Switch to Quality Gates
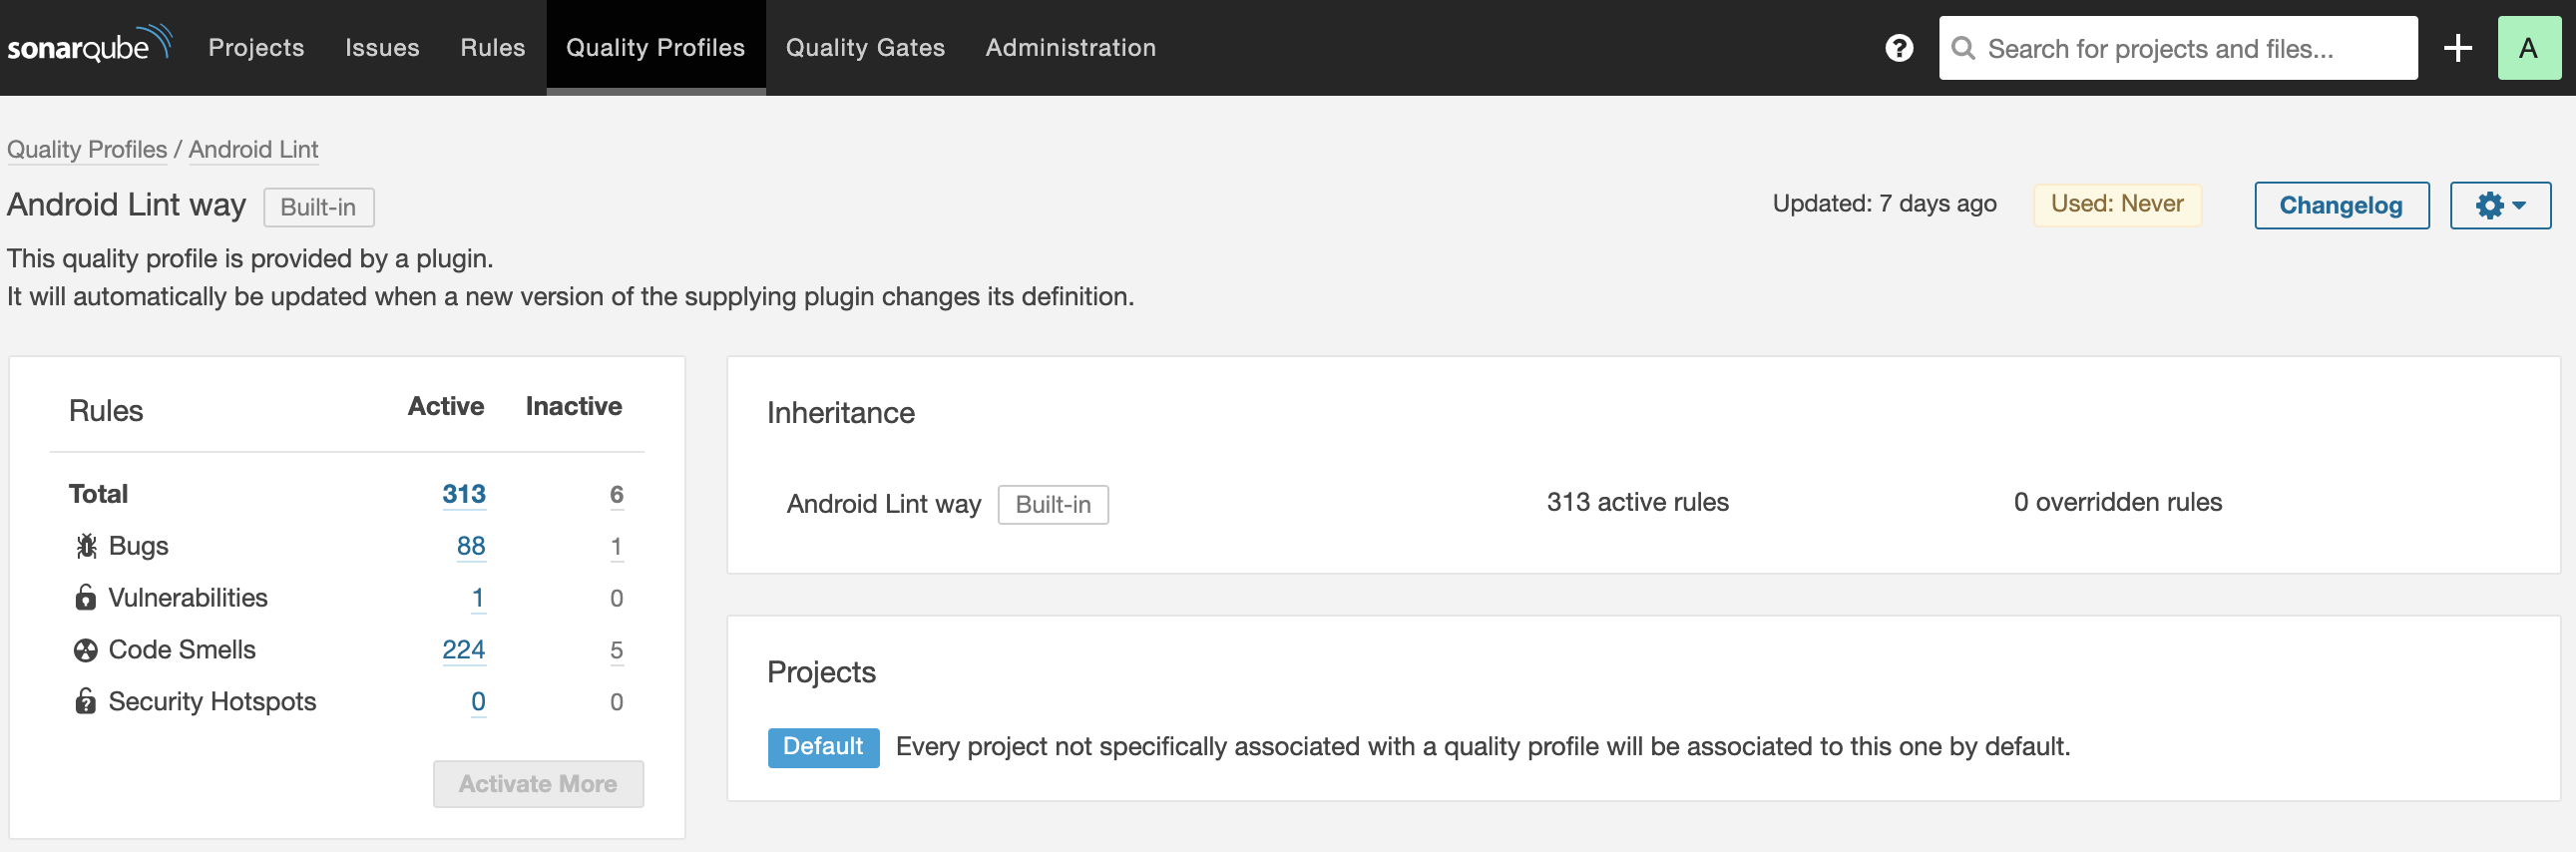This screenshot has height=852, width=2576. point(865,48)
